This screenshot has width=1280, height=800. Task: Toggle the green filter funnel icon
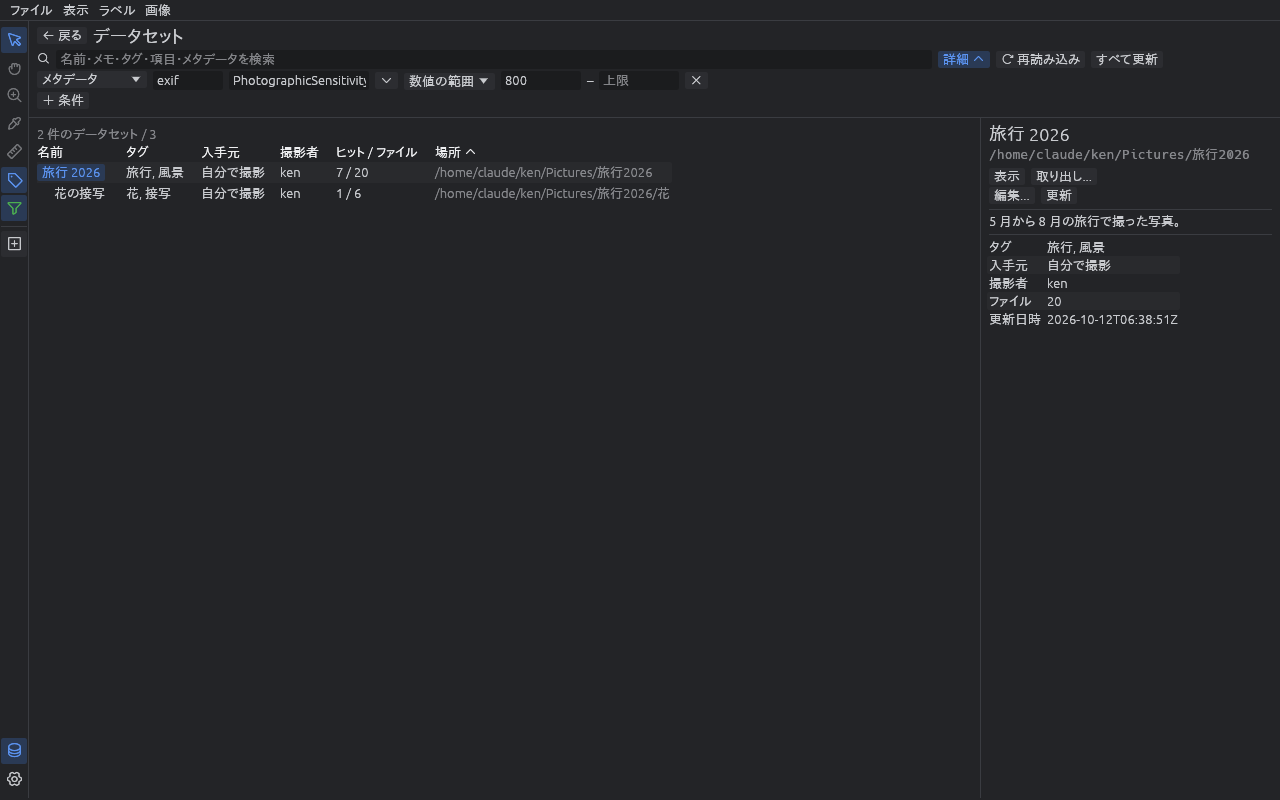coord(14,209)
